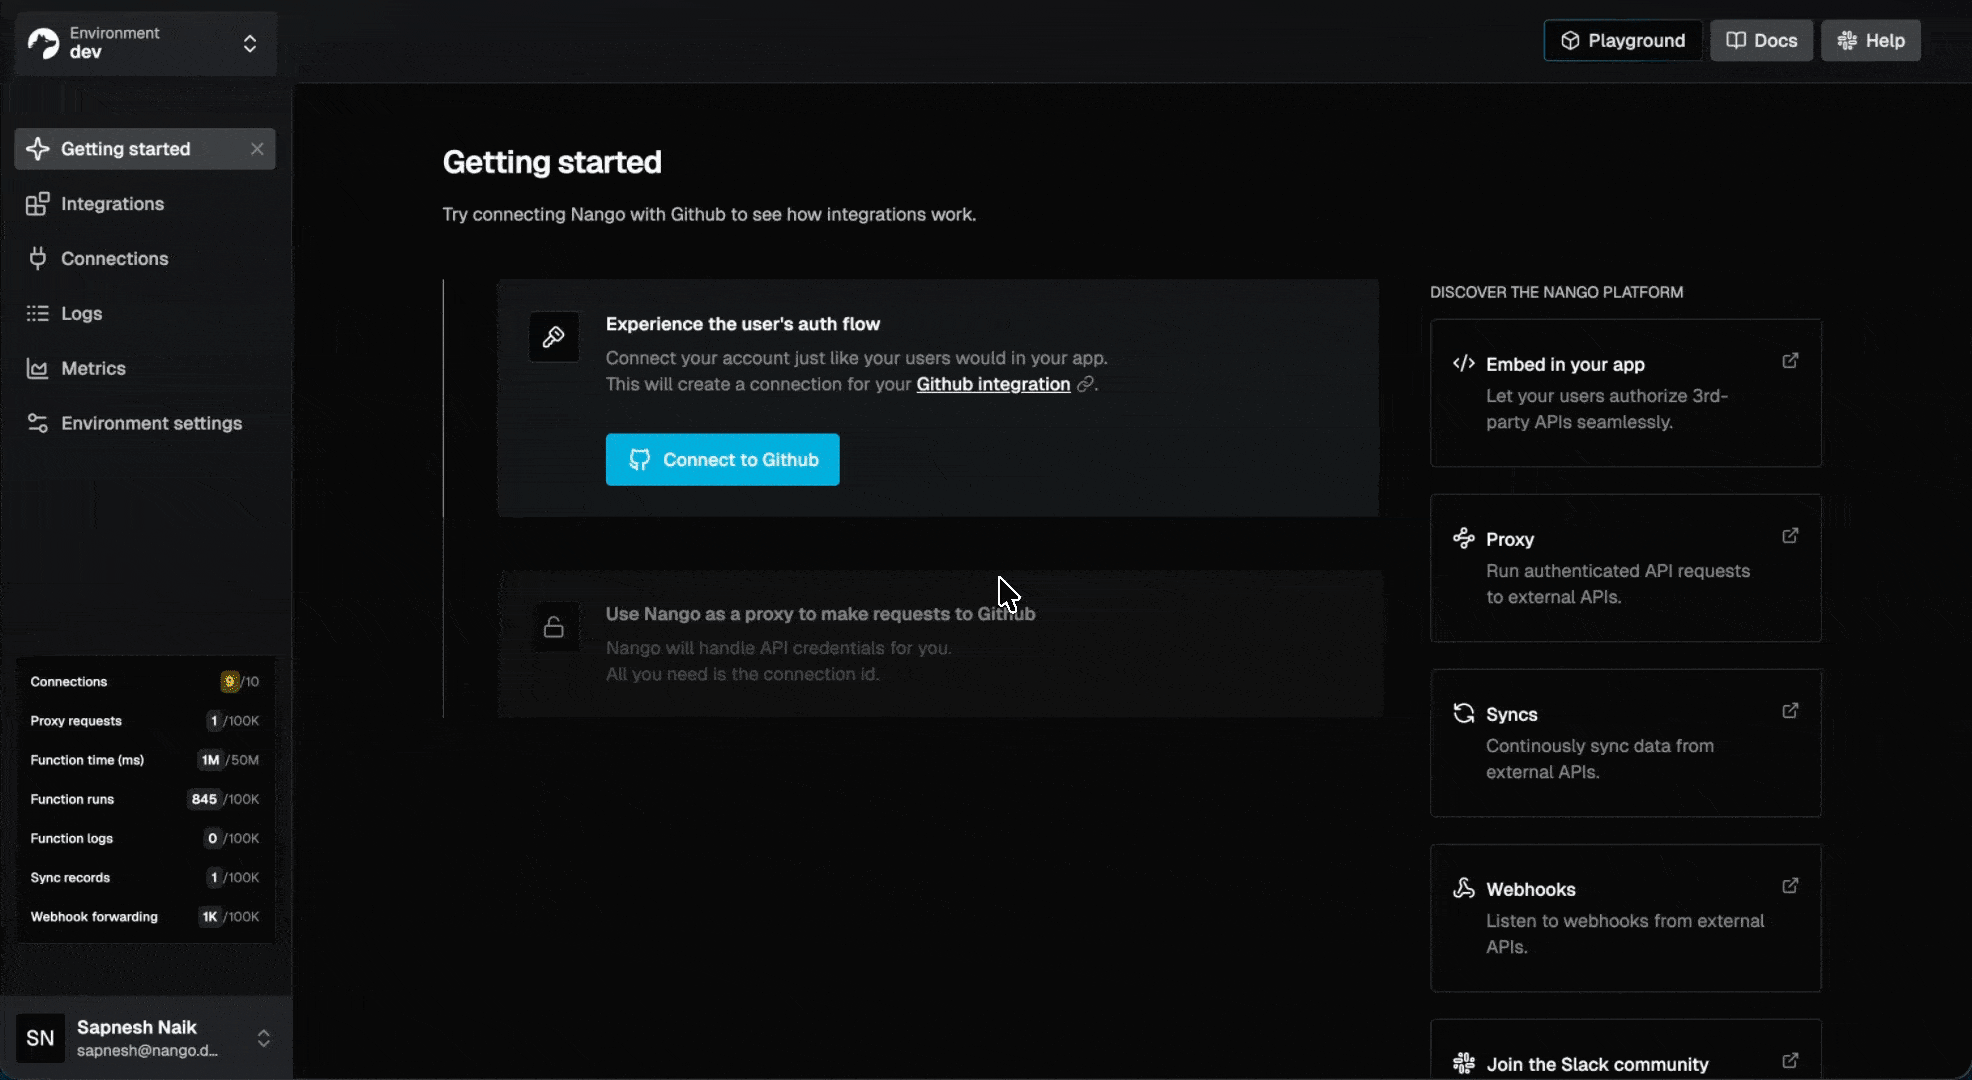Viewport: 1972px width, 1080px height.
Task: Click the Metrics chart icon
Action: click(38, 368)
